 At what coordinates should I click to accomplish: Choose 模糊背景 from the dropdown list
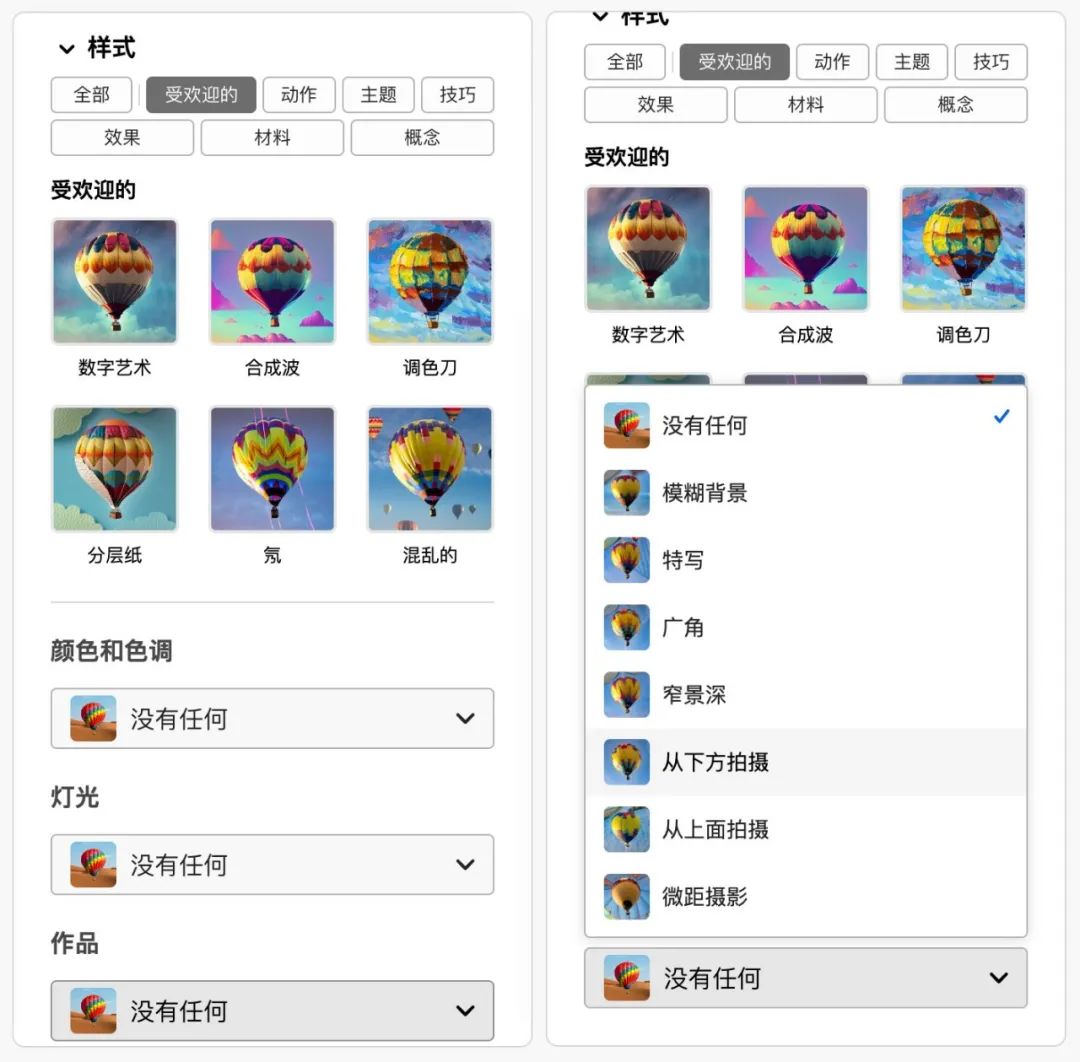click(x=805, y=492)
